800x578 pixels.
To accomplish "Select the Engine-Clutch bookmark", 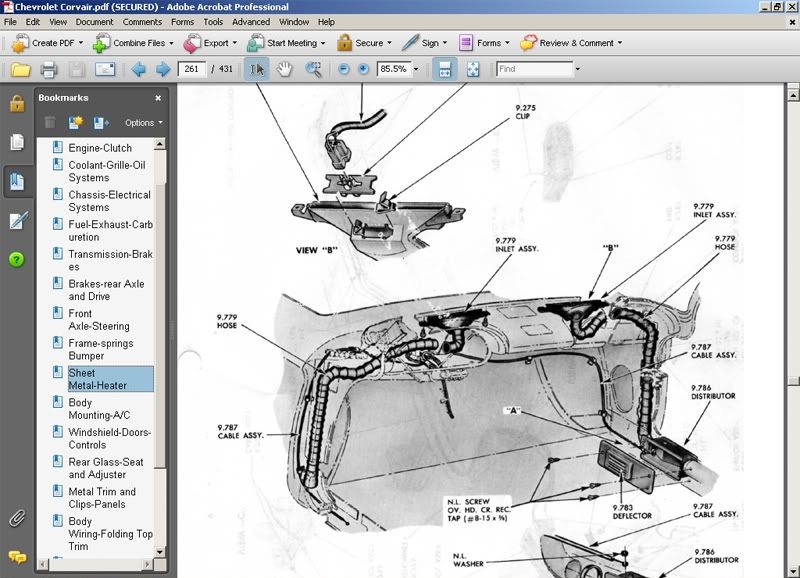I will (100, 148).
